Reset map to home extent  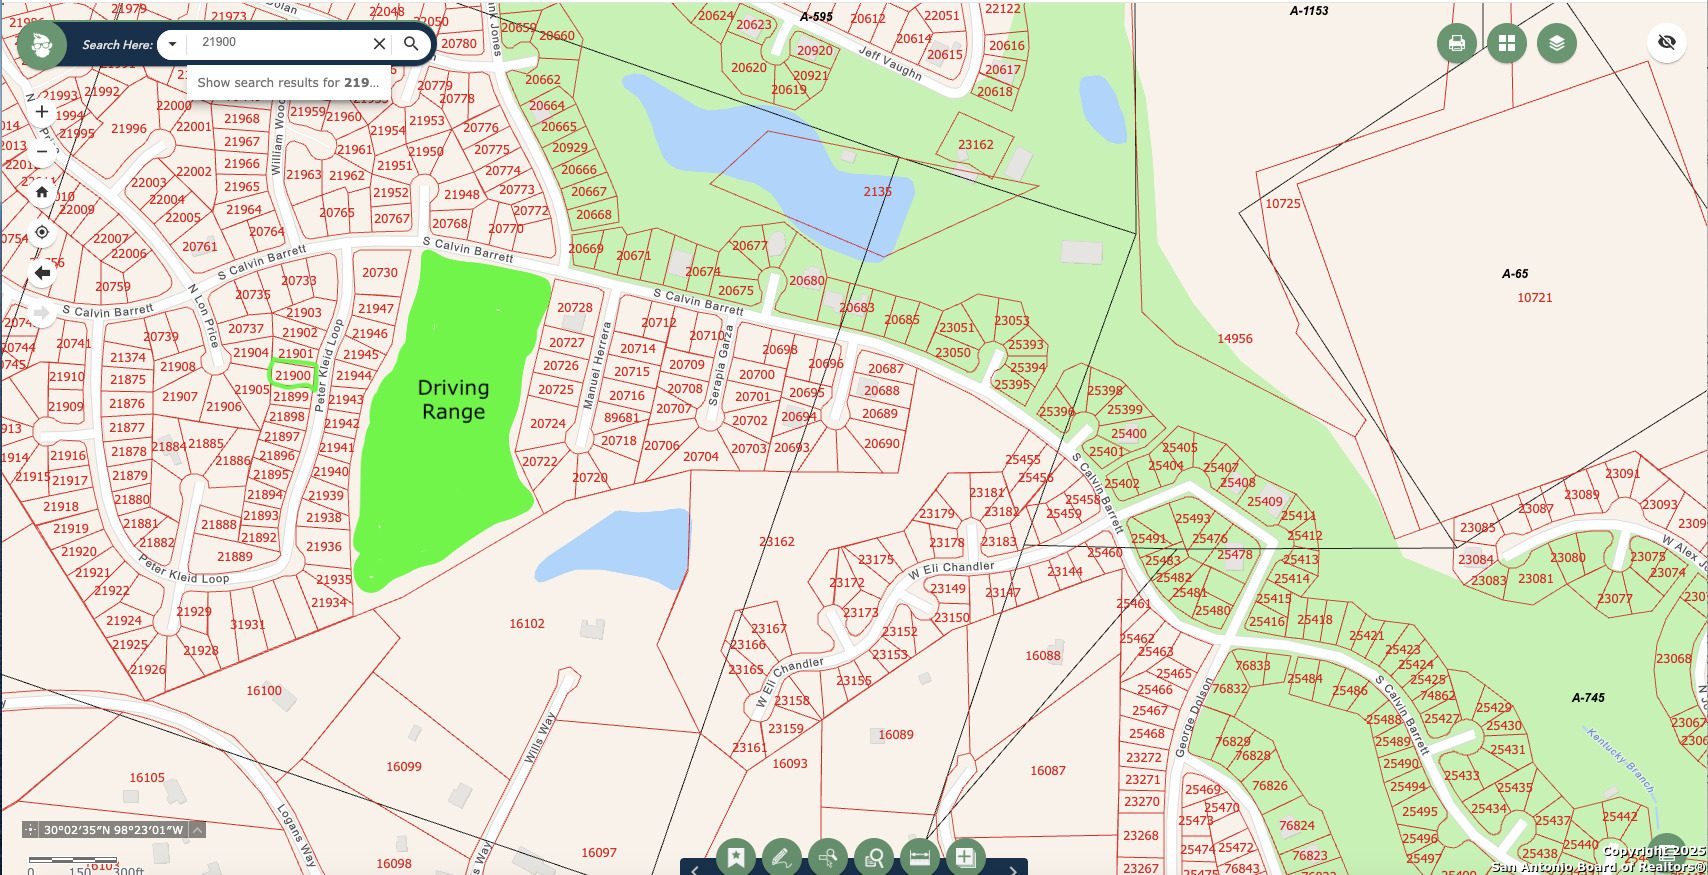[x=42, y=192]
